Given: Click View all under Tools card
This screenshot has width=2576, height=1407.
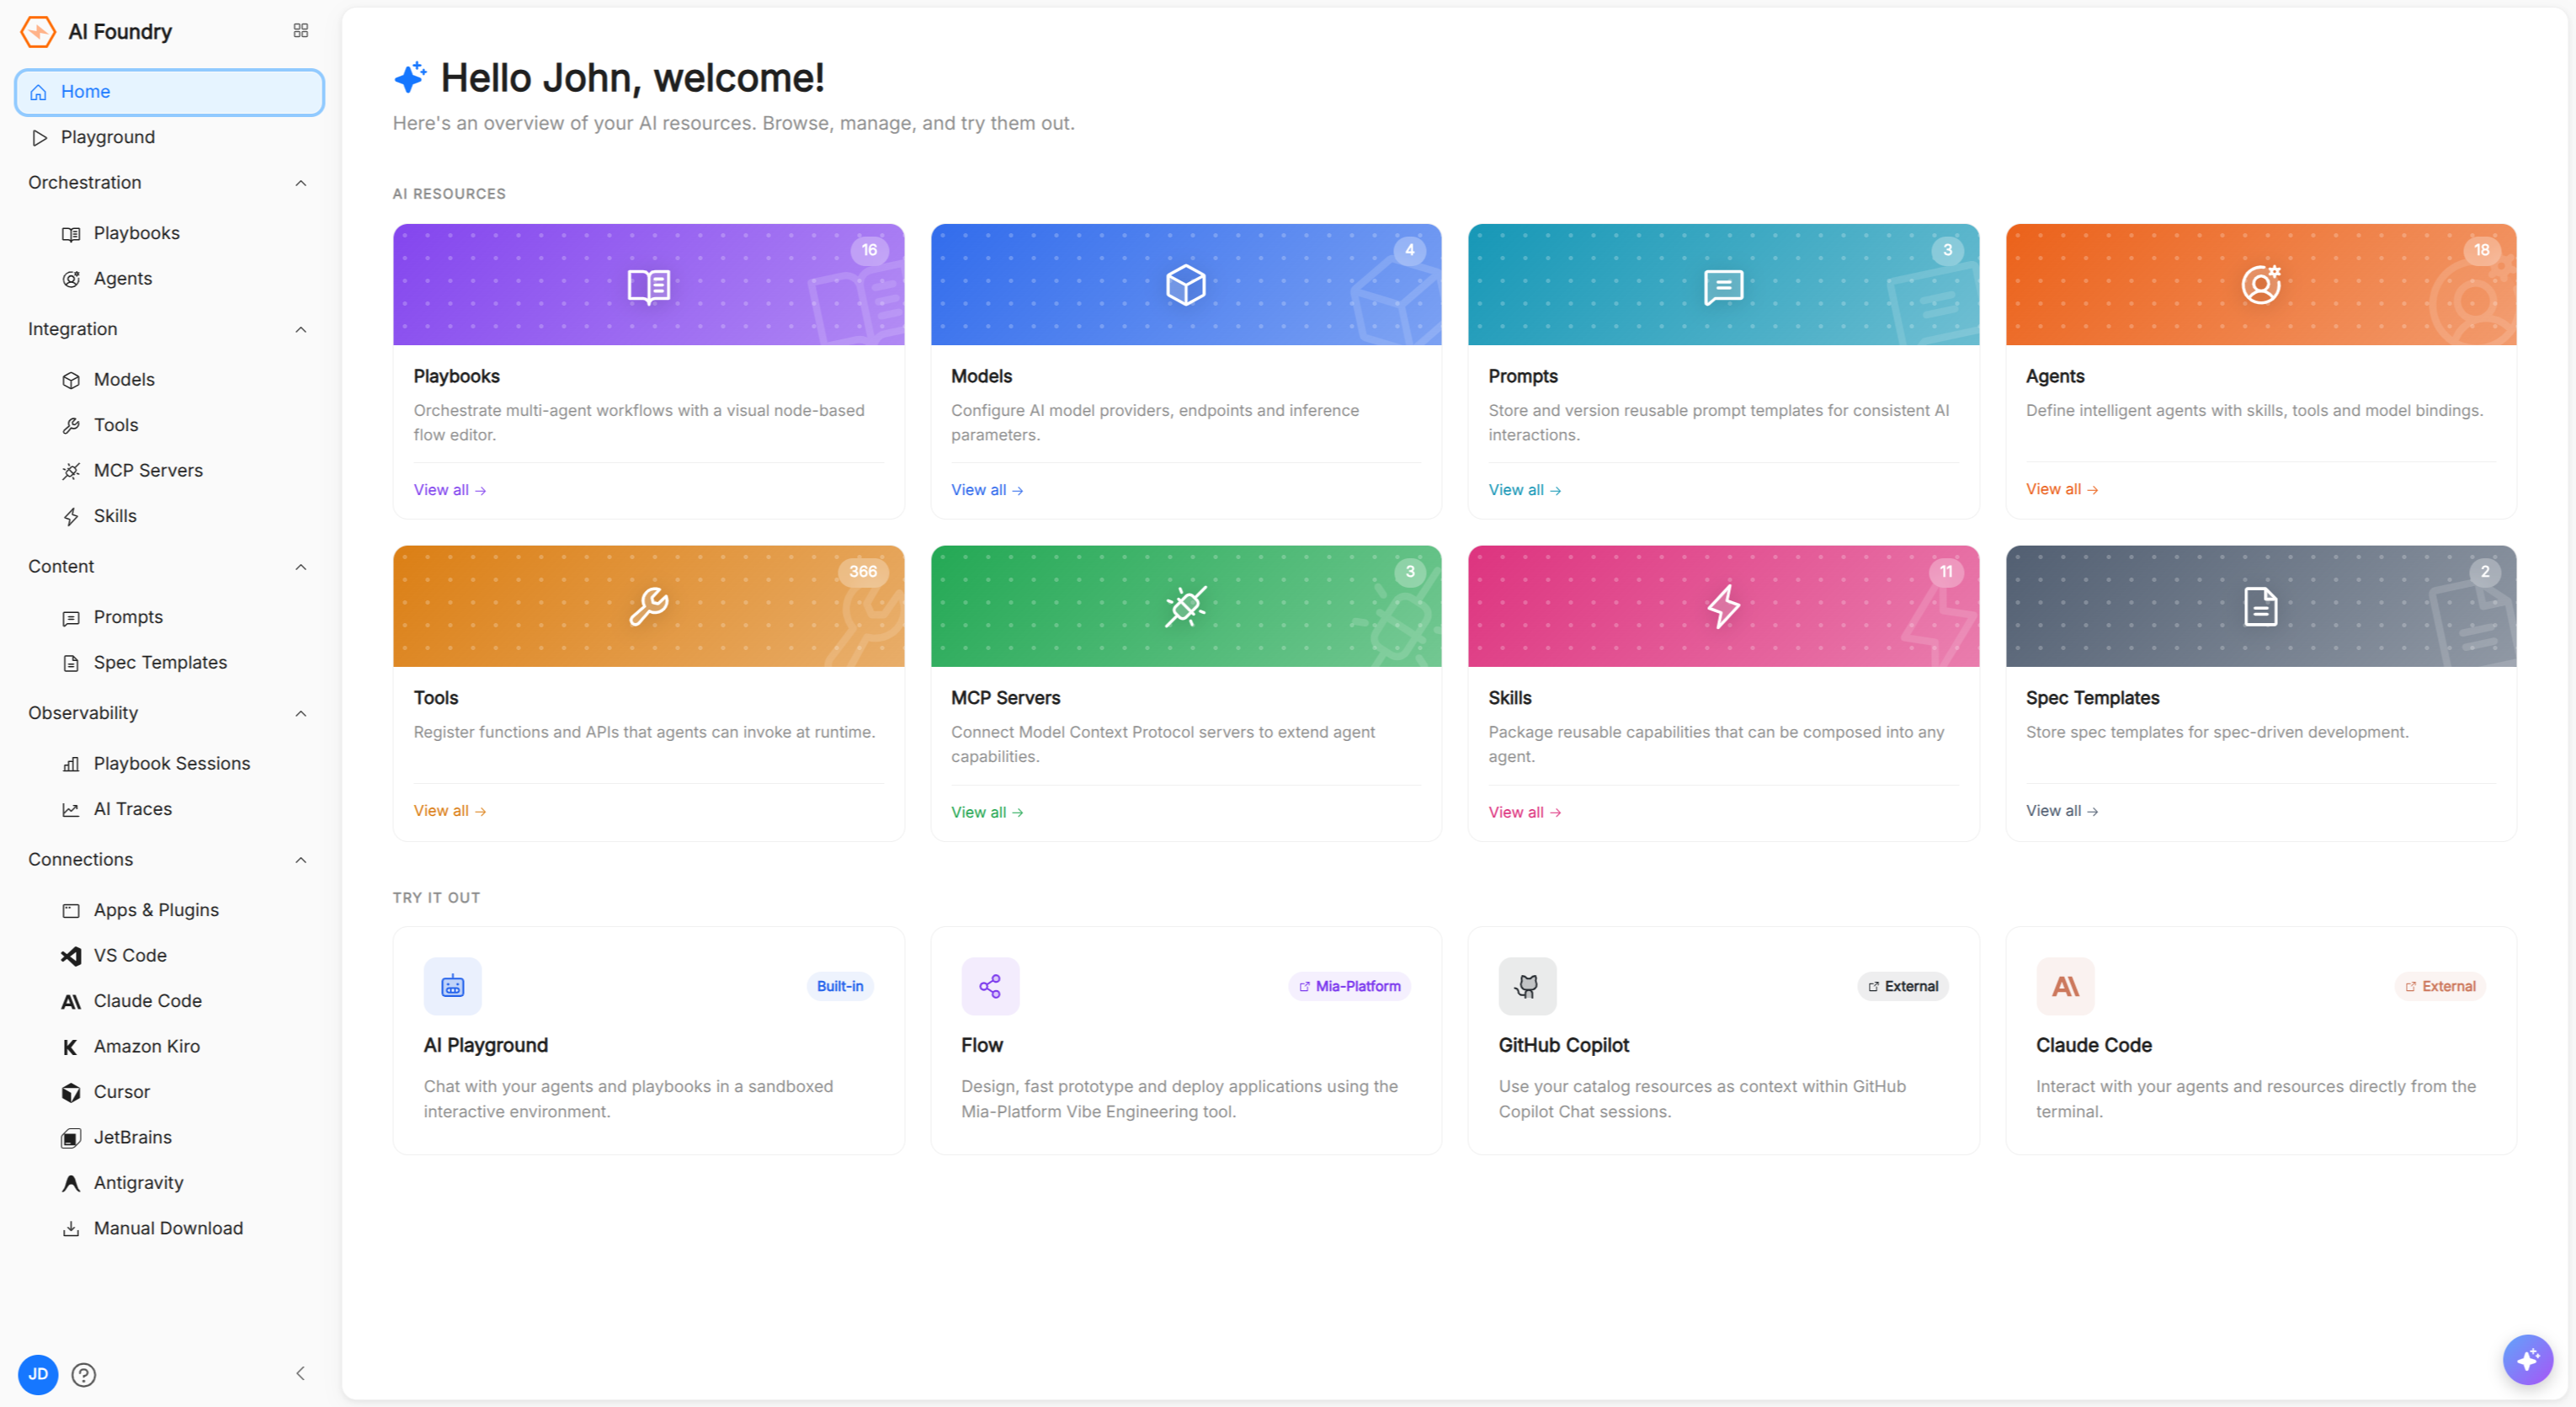Looking at the screenshot, I should tap(450, 811).
